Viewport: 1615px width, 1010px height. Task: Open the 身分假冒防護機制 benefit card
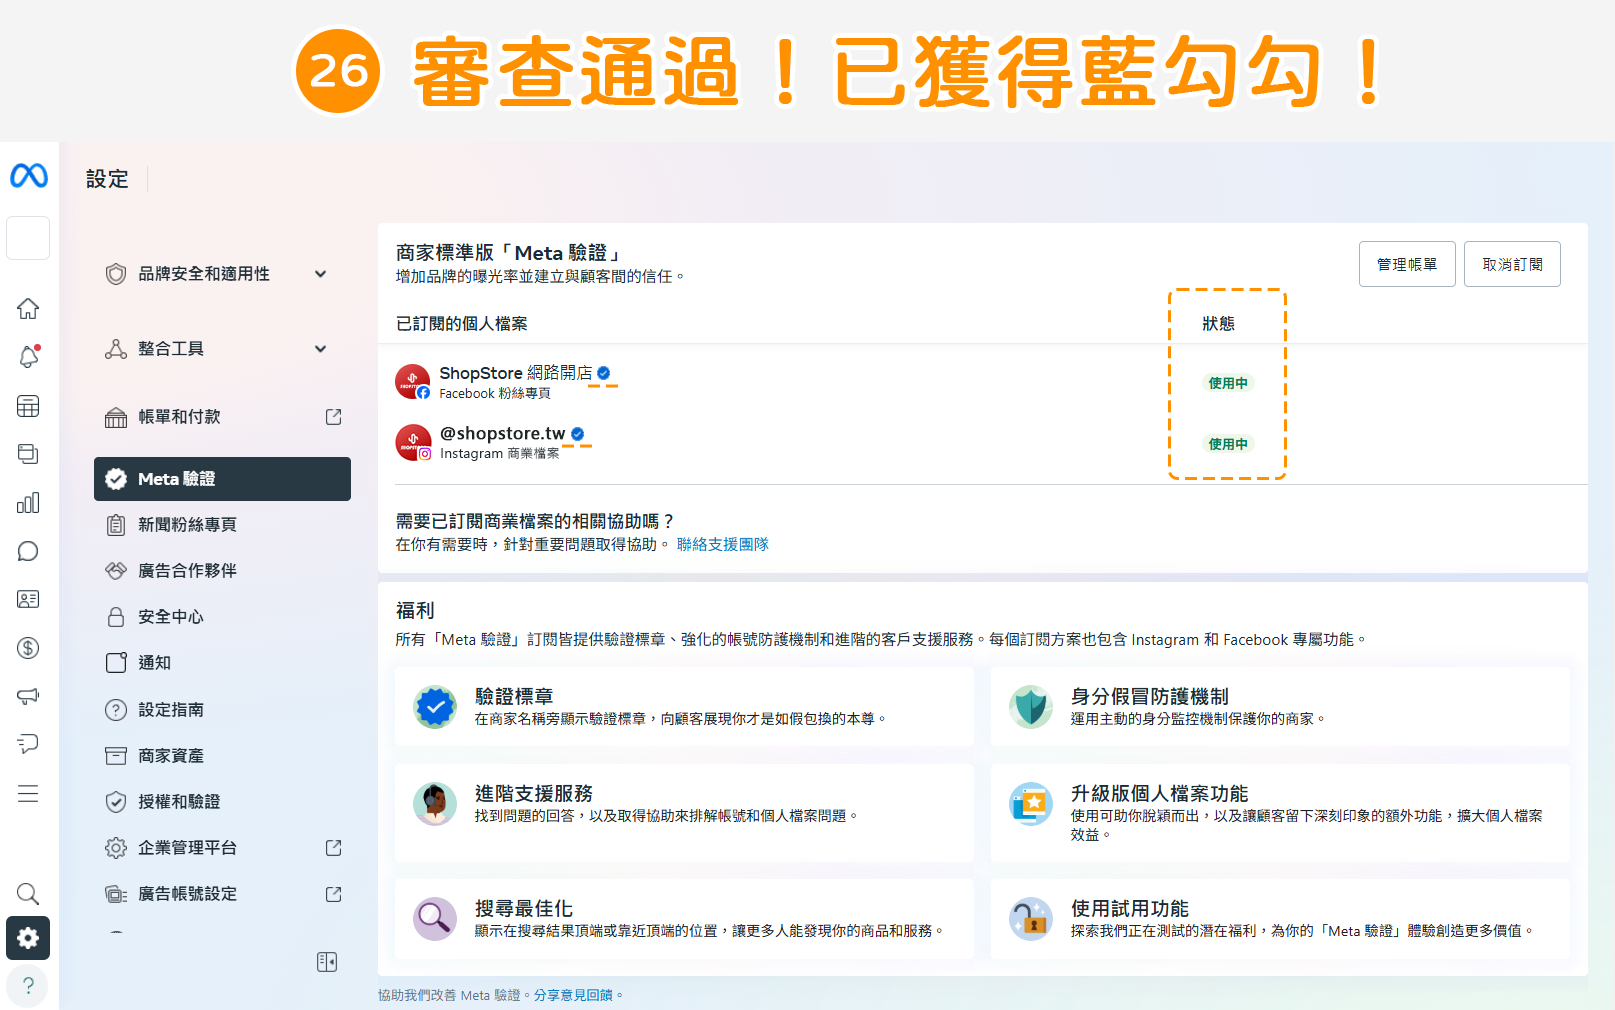click(1280, 707)
